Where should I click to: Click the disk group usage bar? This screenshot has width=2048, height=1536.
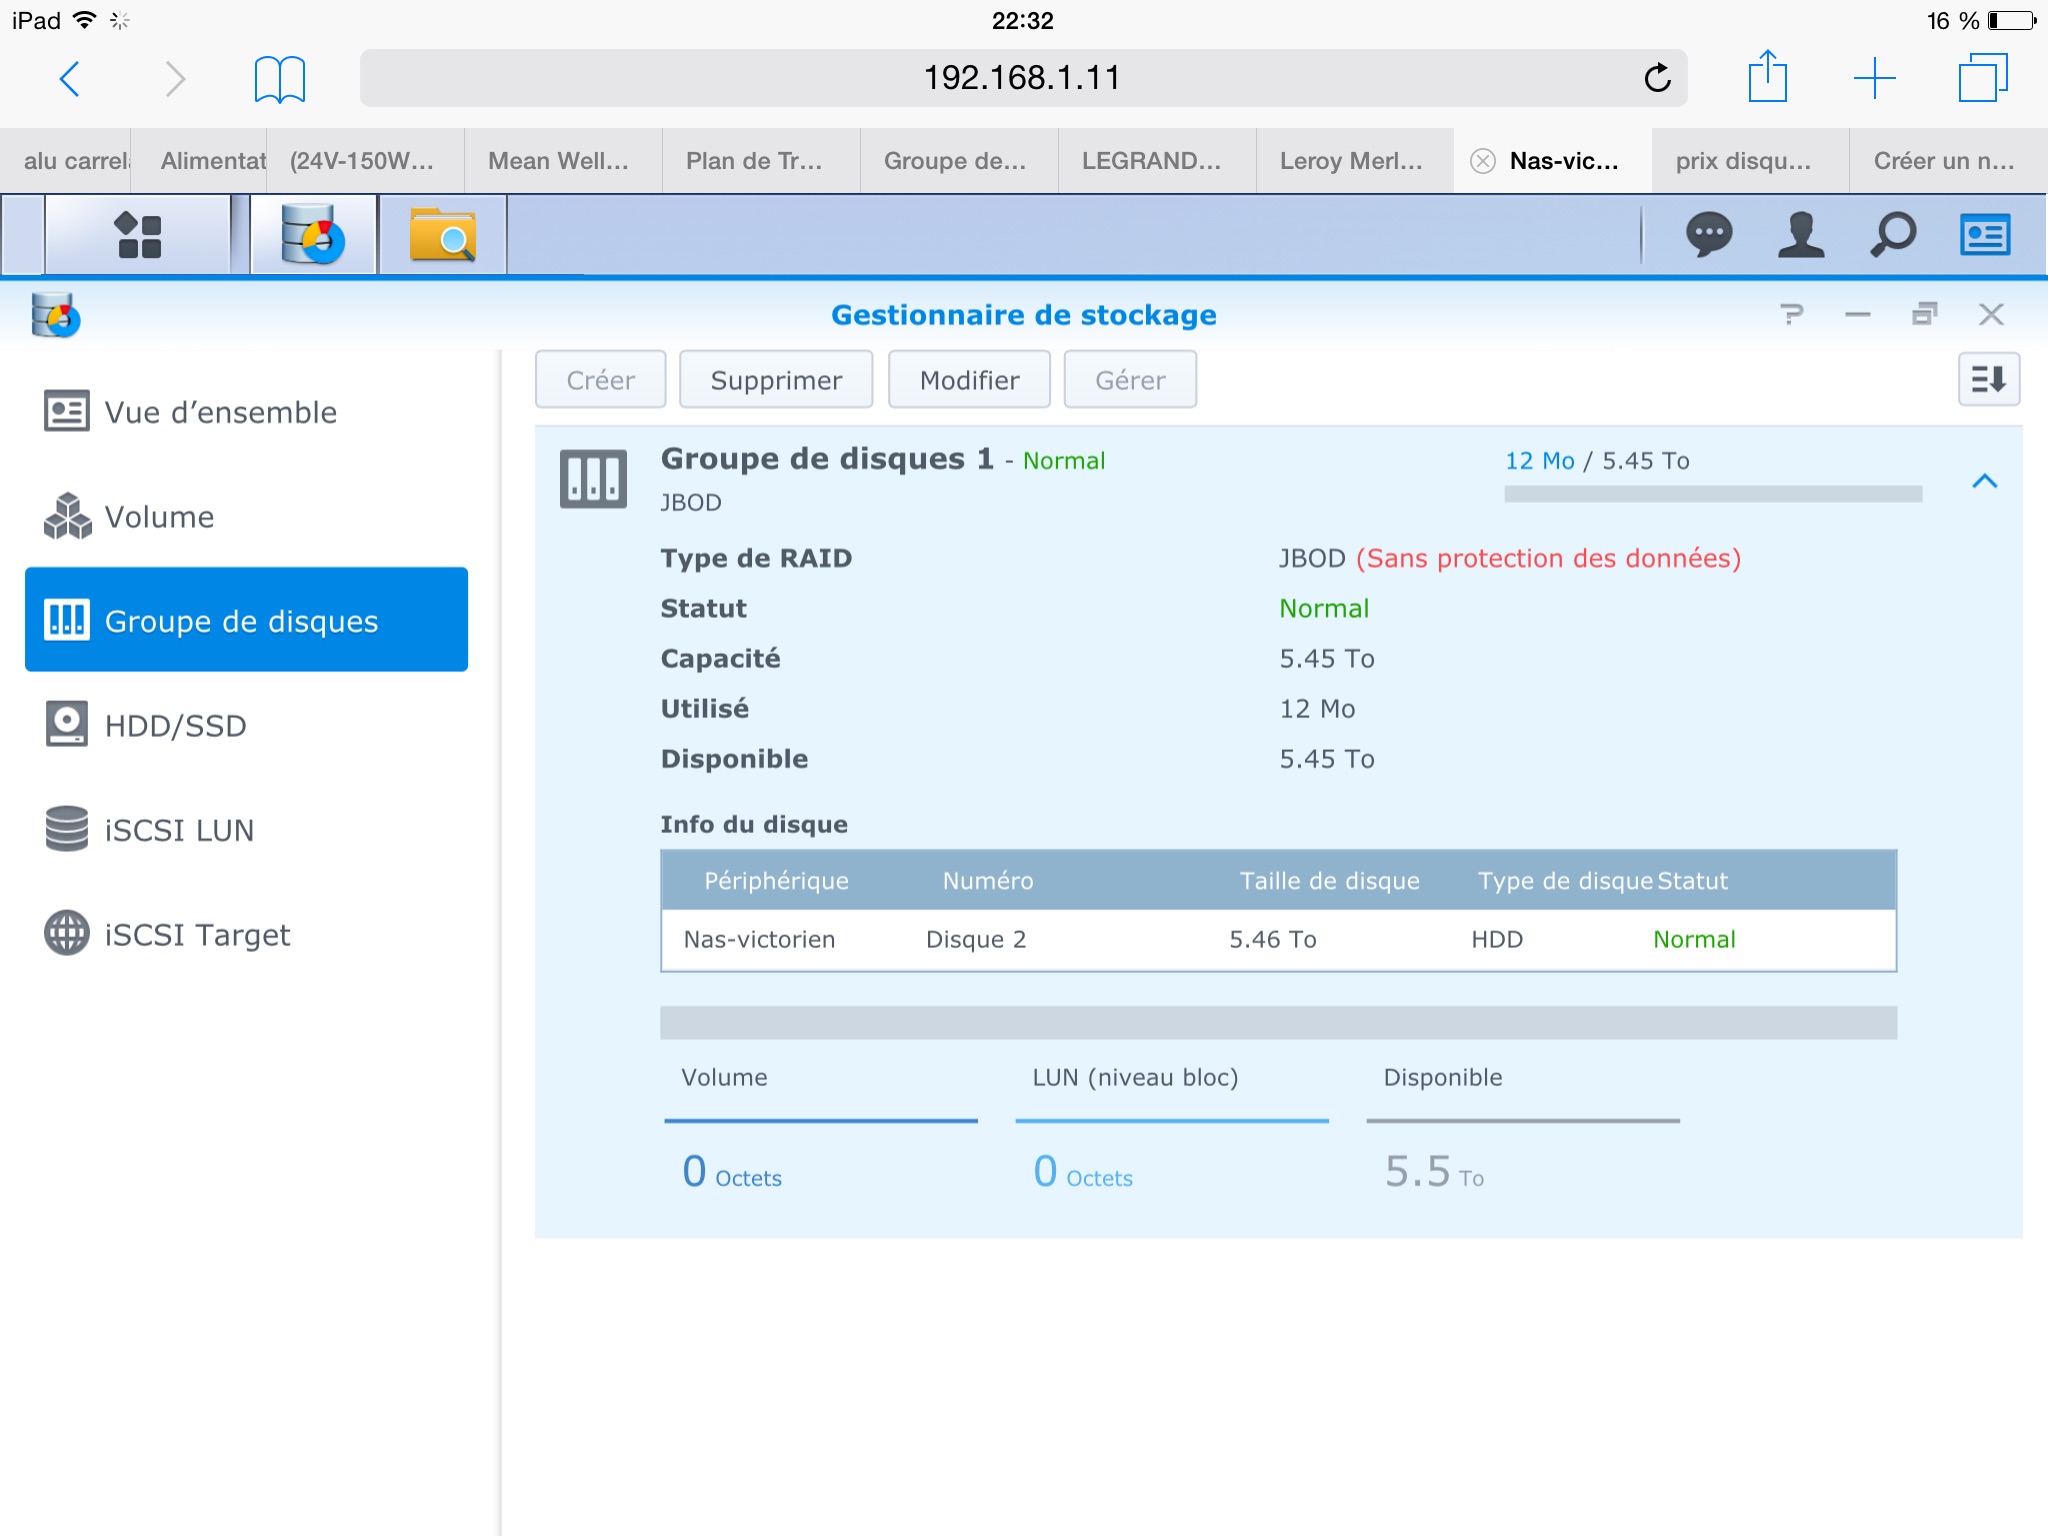click(1712, 494)
